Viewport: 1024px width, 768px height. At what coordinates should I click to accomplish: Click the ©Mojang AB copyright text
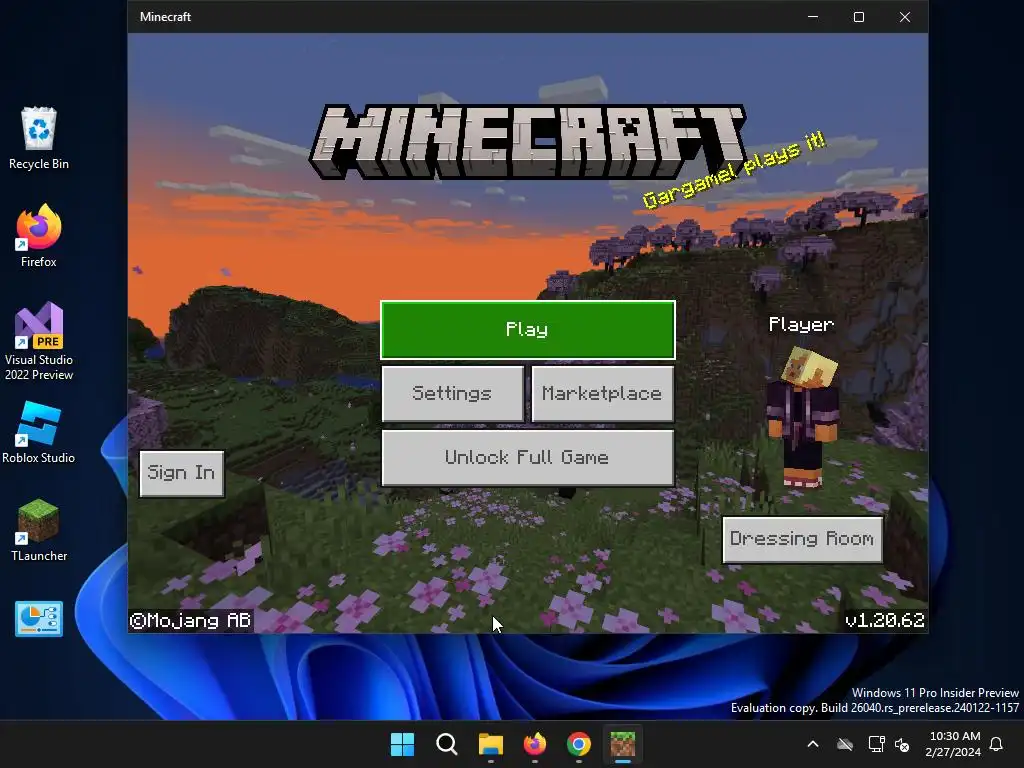[x=190, y=620]
